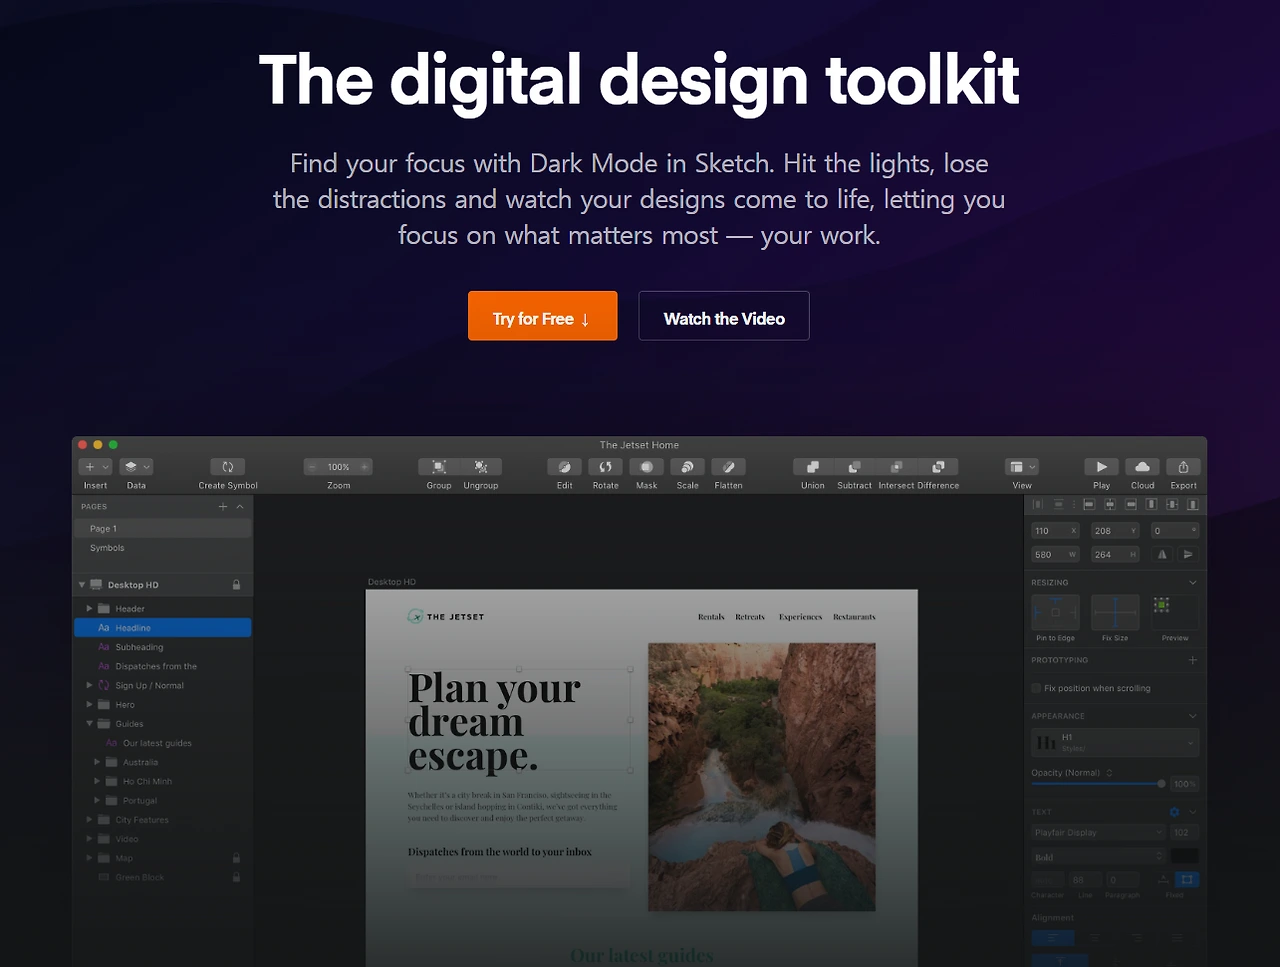
Task: Click the Watch the Video button
Action: point(724,316)
